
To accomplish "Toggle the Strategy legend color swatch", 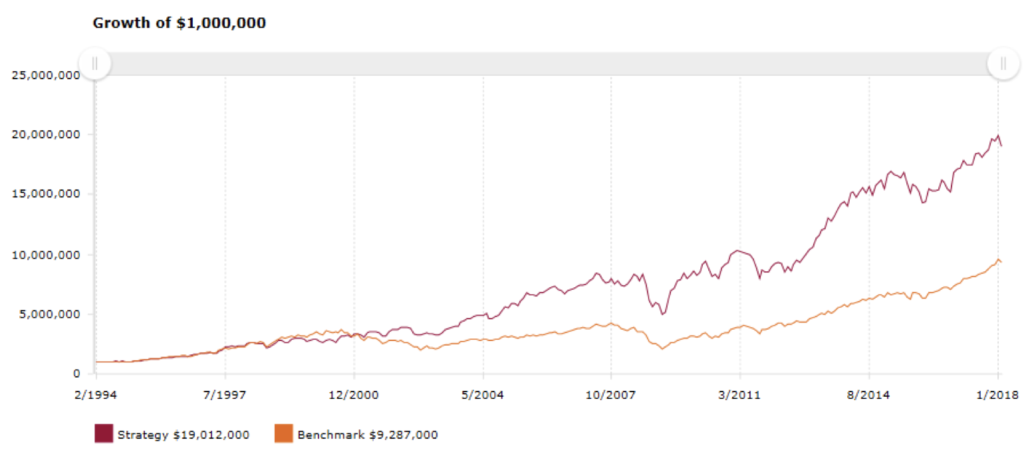I will point(104,434).
